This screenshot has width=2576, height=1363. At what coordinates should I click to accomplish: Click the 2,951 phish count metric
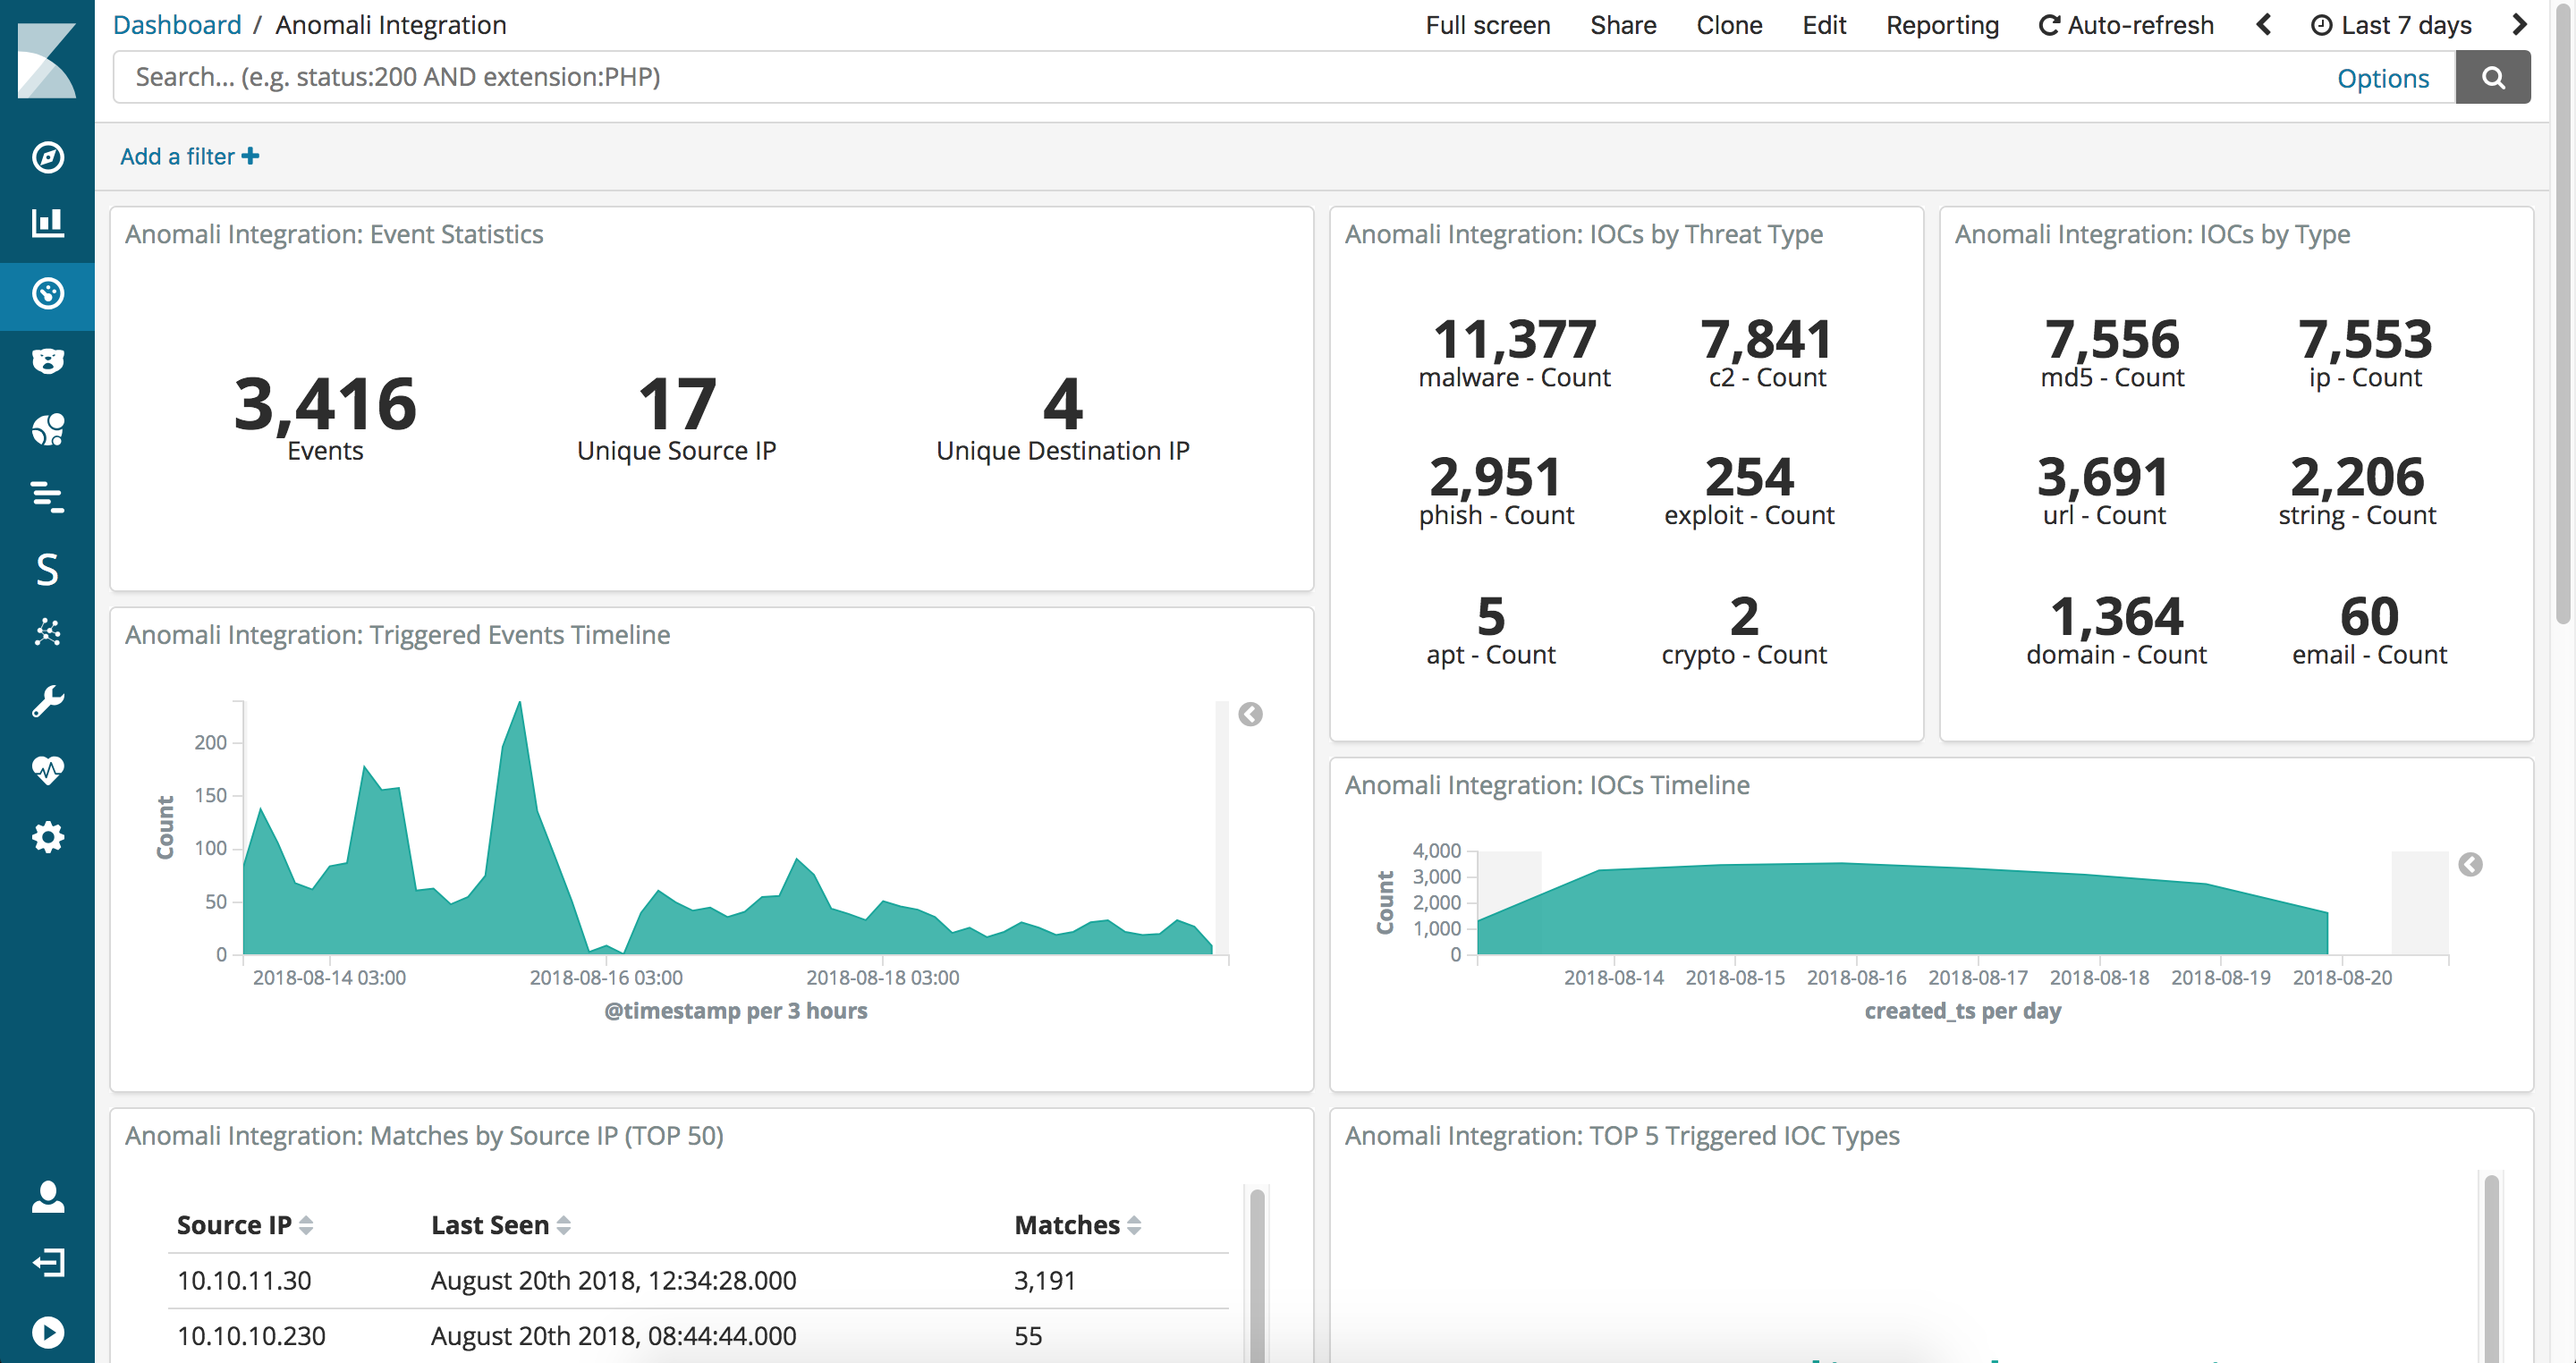1496,490
